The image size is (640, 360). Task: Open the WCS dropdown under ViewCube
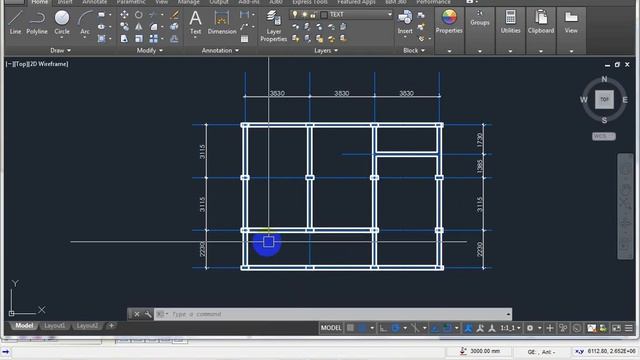(604, 136)
